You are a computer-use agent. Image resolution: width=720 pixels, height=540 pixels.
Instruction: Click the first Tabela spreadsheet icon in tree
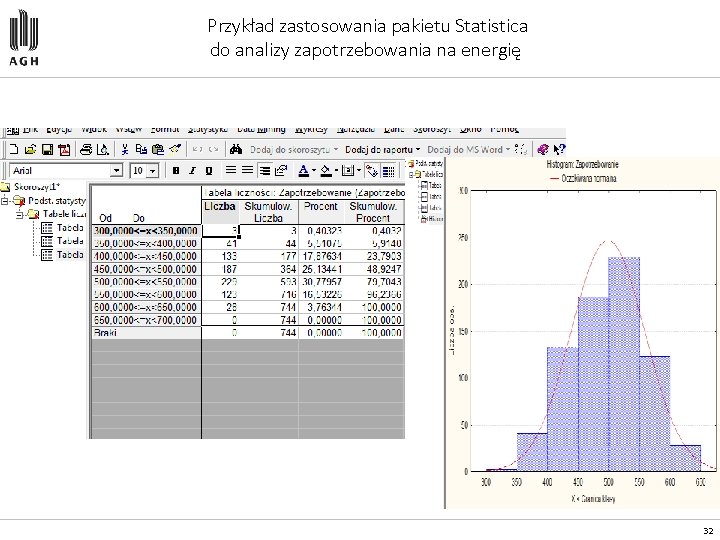47,228
